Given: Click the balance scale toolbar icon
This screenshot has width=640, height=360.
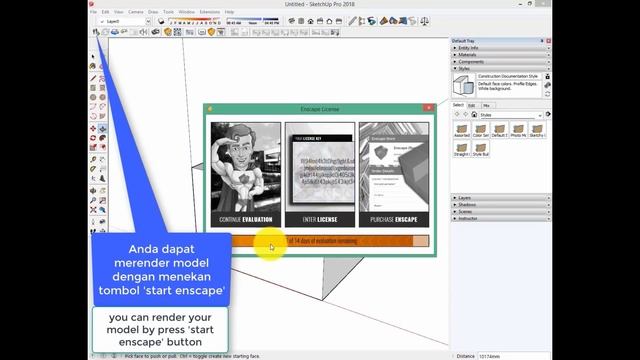Looking at the screenshot, I should click(424, 21).
